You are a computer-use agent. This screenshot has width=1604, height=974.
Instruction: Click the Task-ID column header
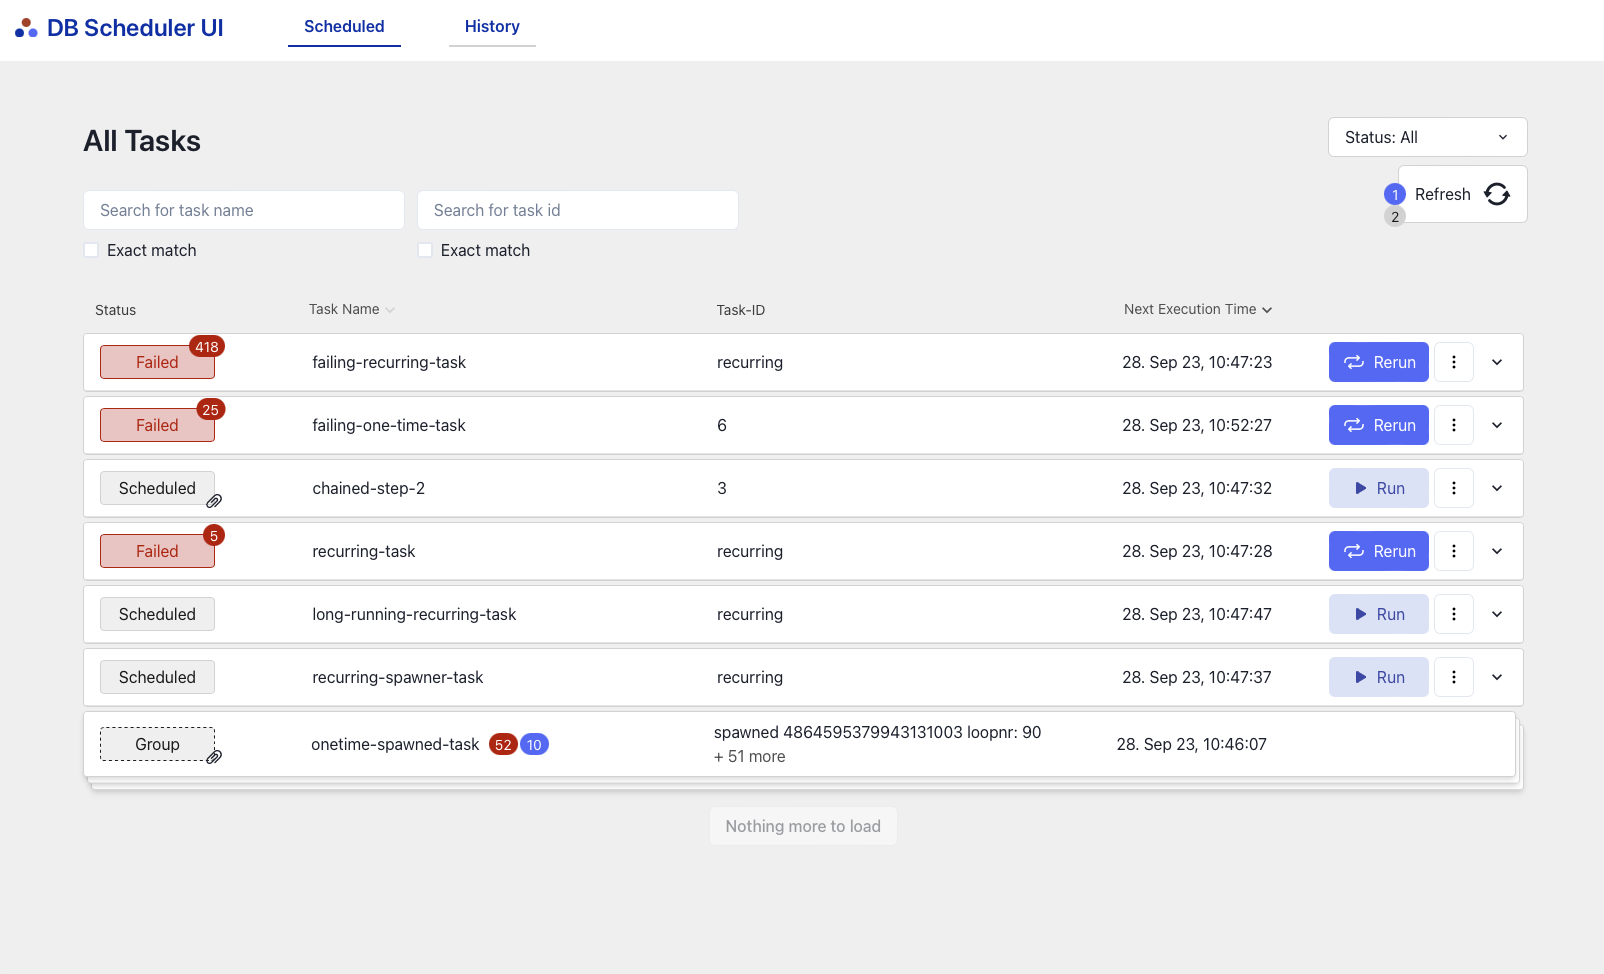(x=741, y=310)
